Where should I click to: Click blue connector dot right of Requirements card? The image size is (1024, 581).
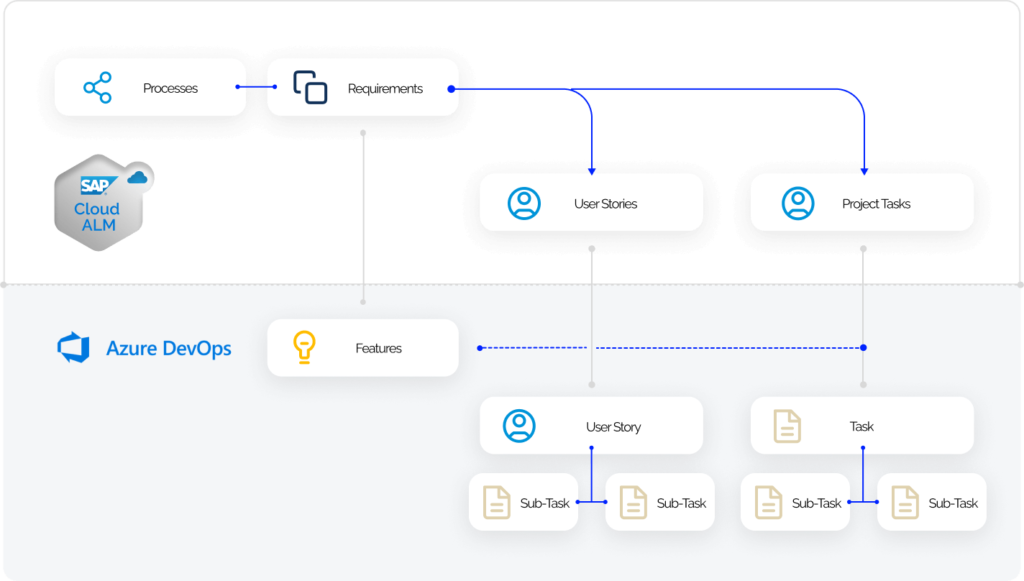tap(451, 89)
